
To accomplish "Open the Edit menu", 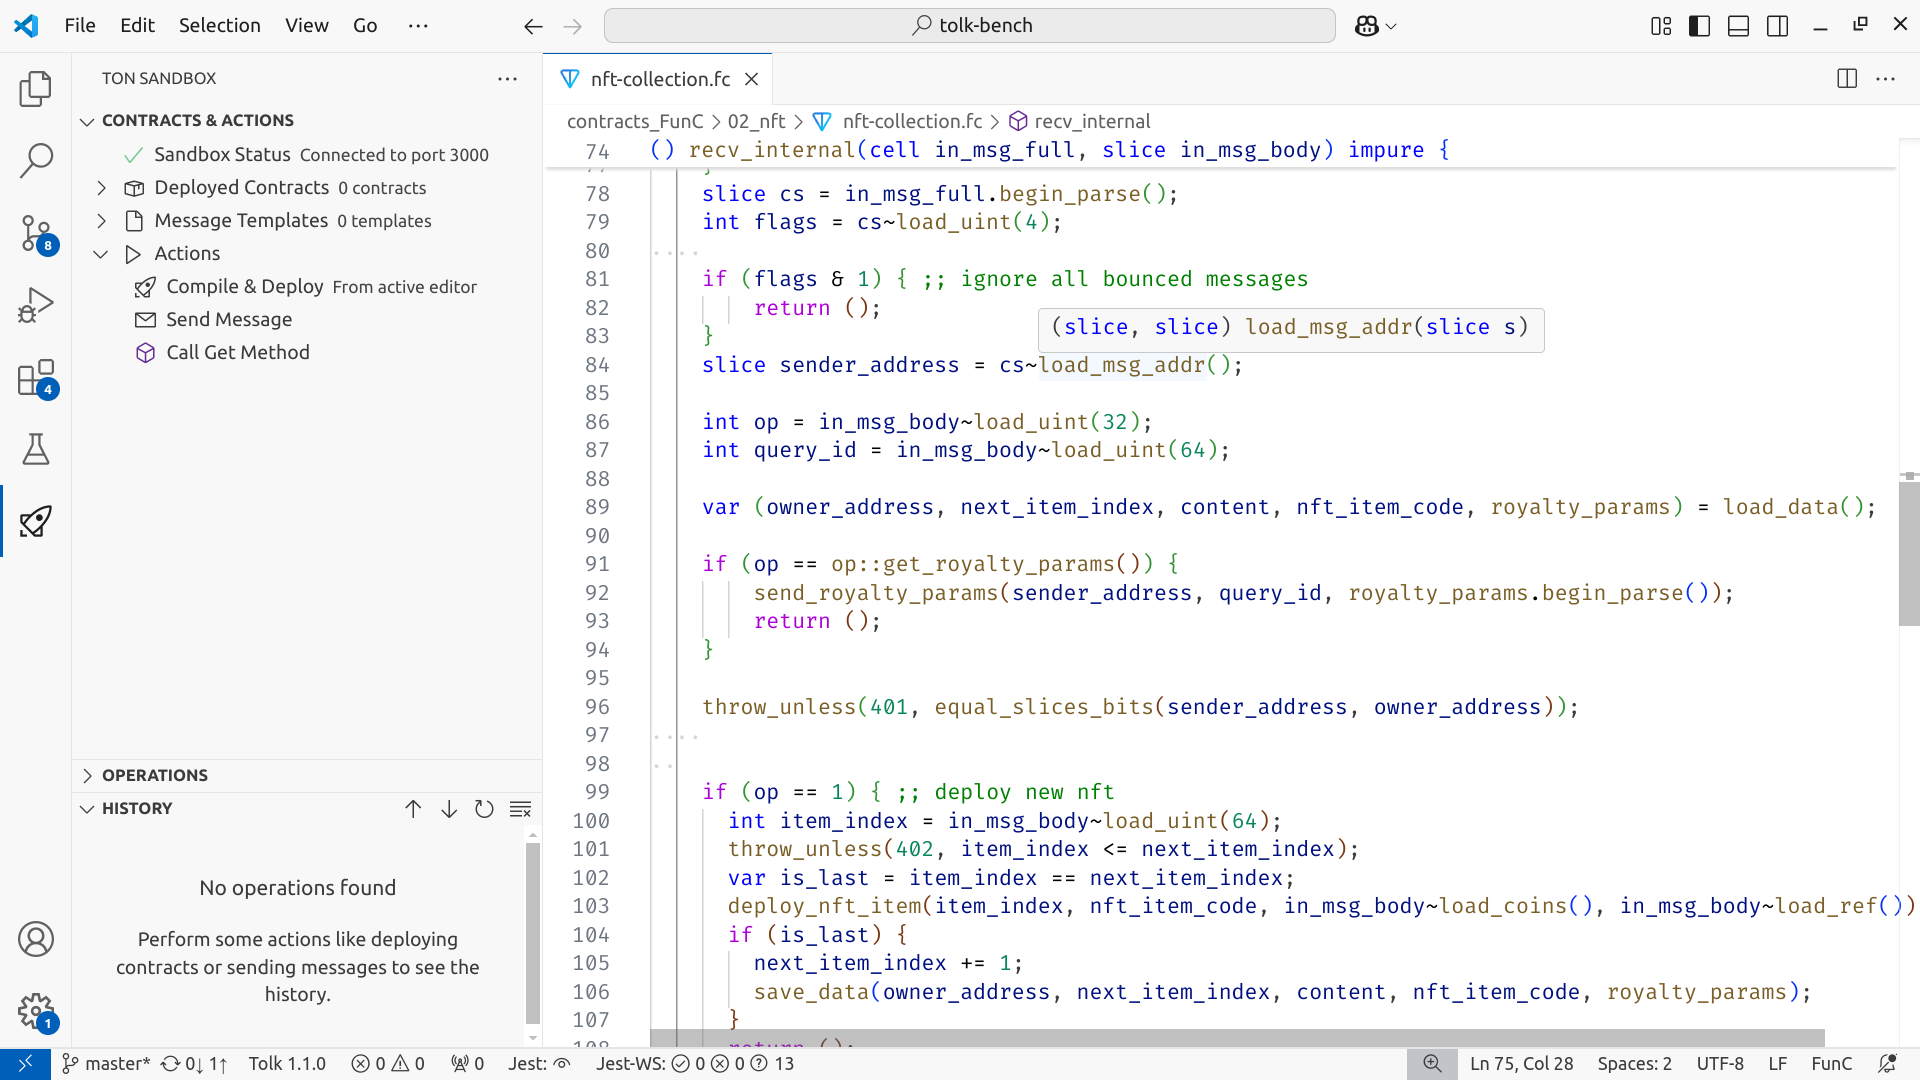I will pos(137,26).
